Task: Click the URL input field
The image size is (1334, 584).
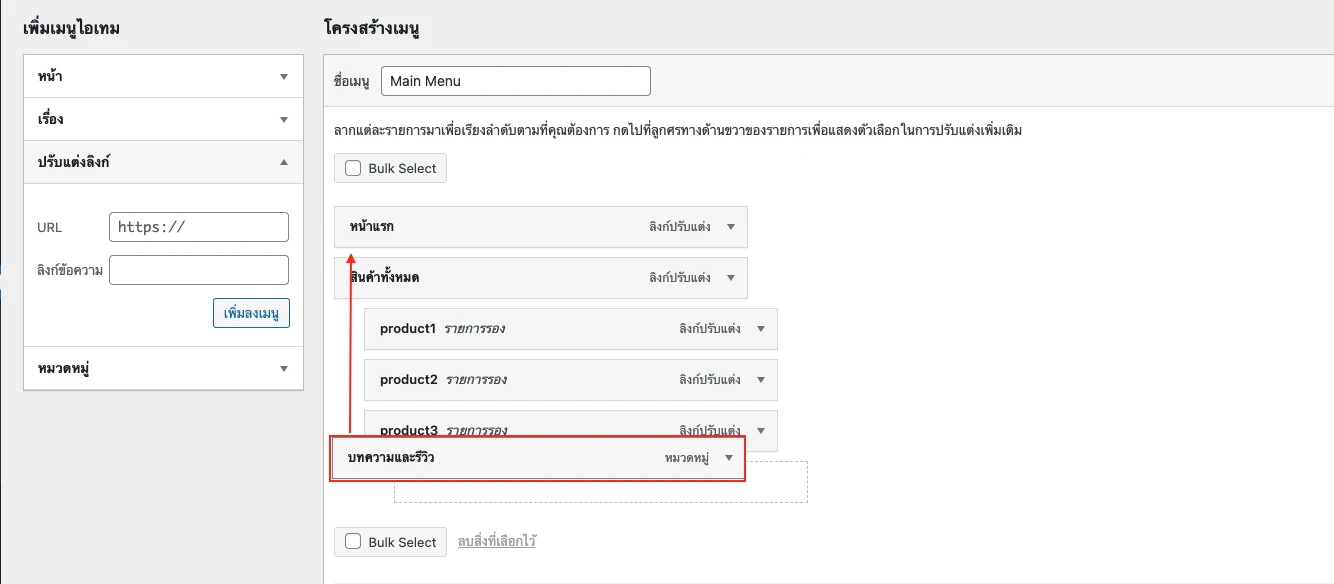Action: [199, 227]
